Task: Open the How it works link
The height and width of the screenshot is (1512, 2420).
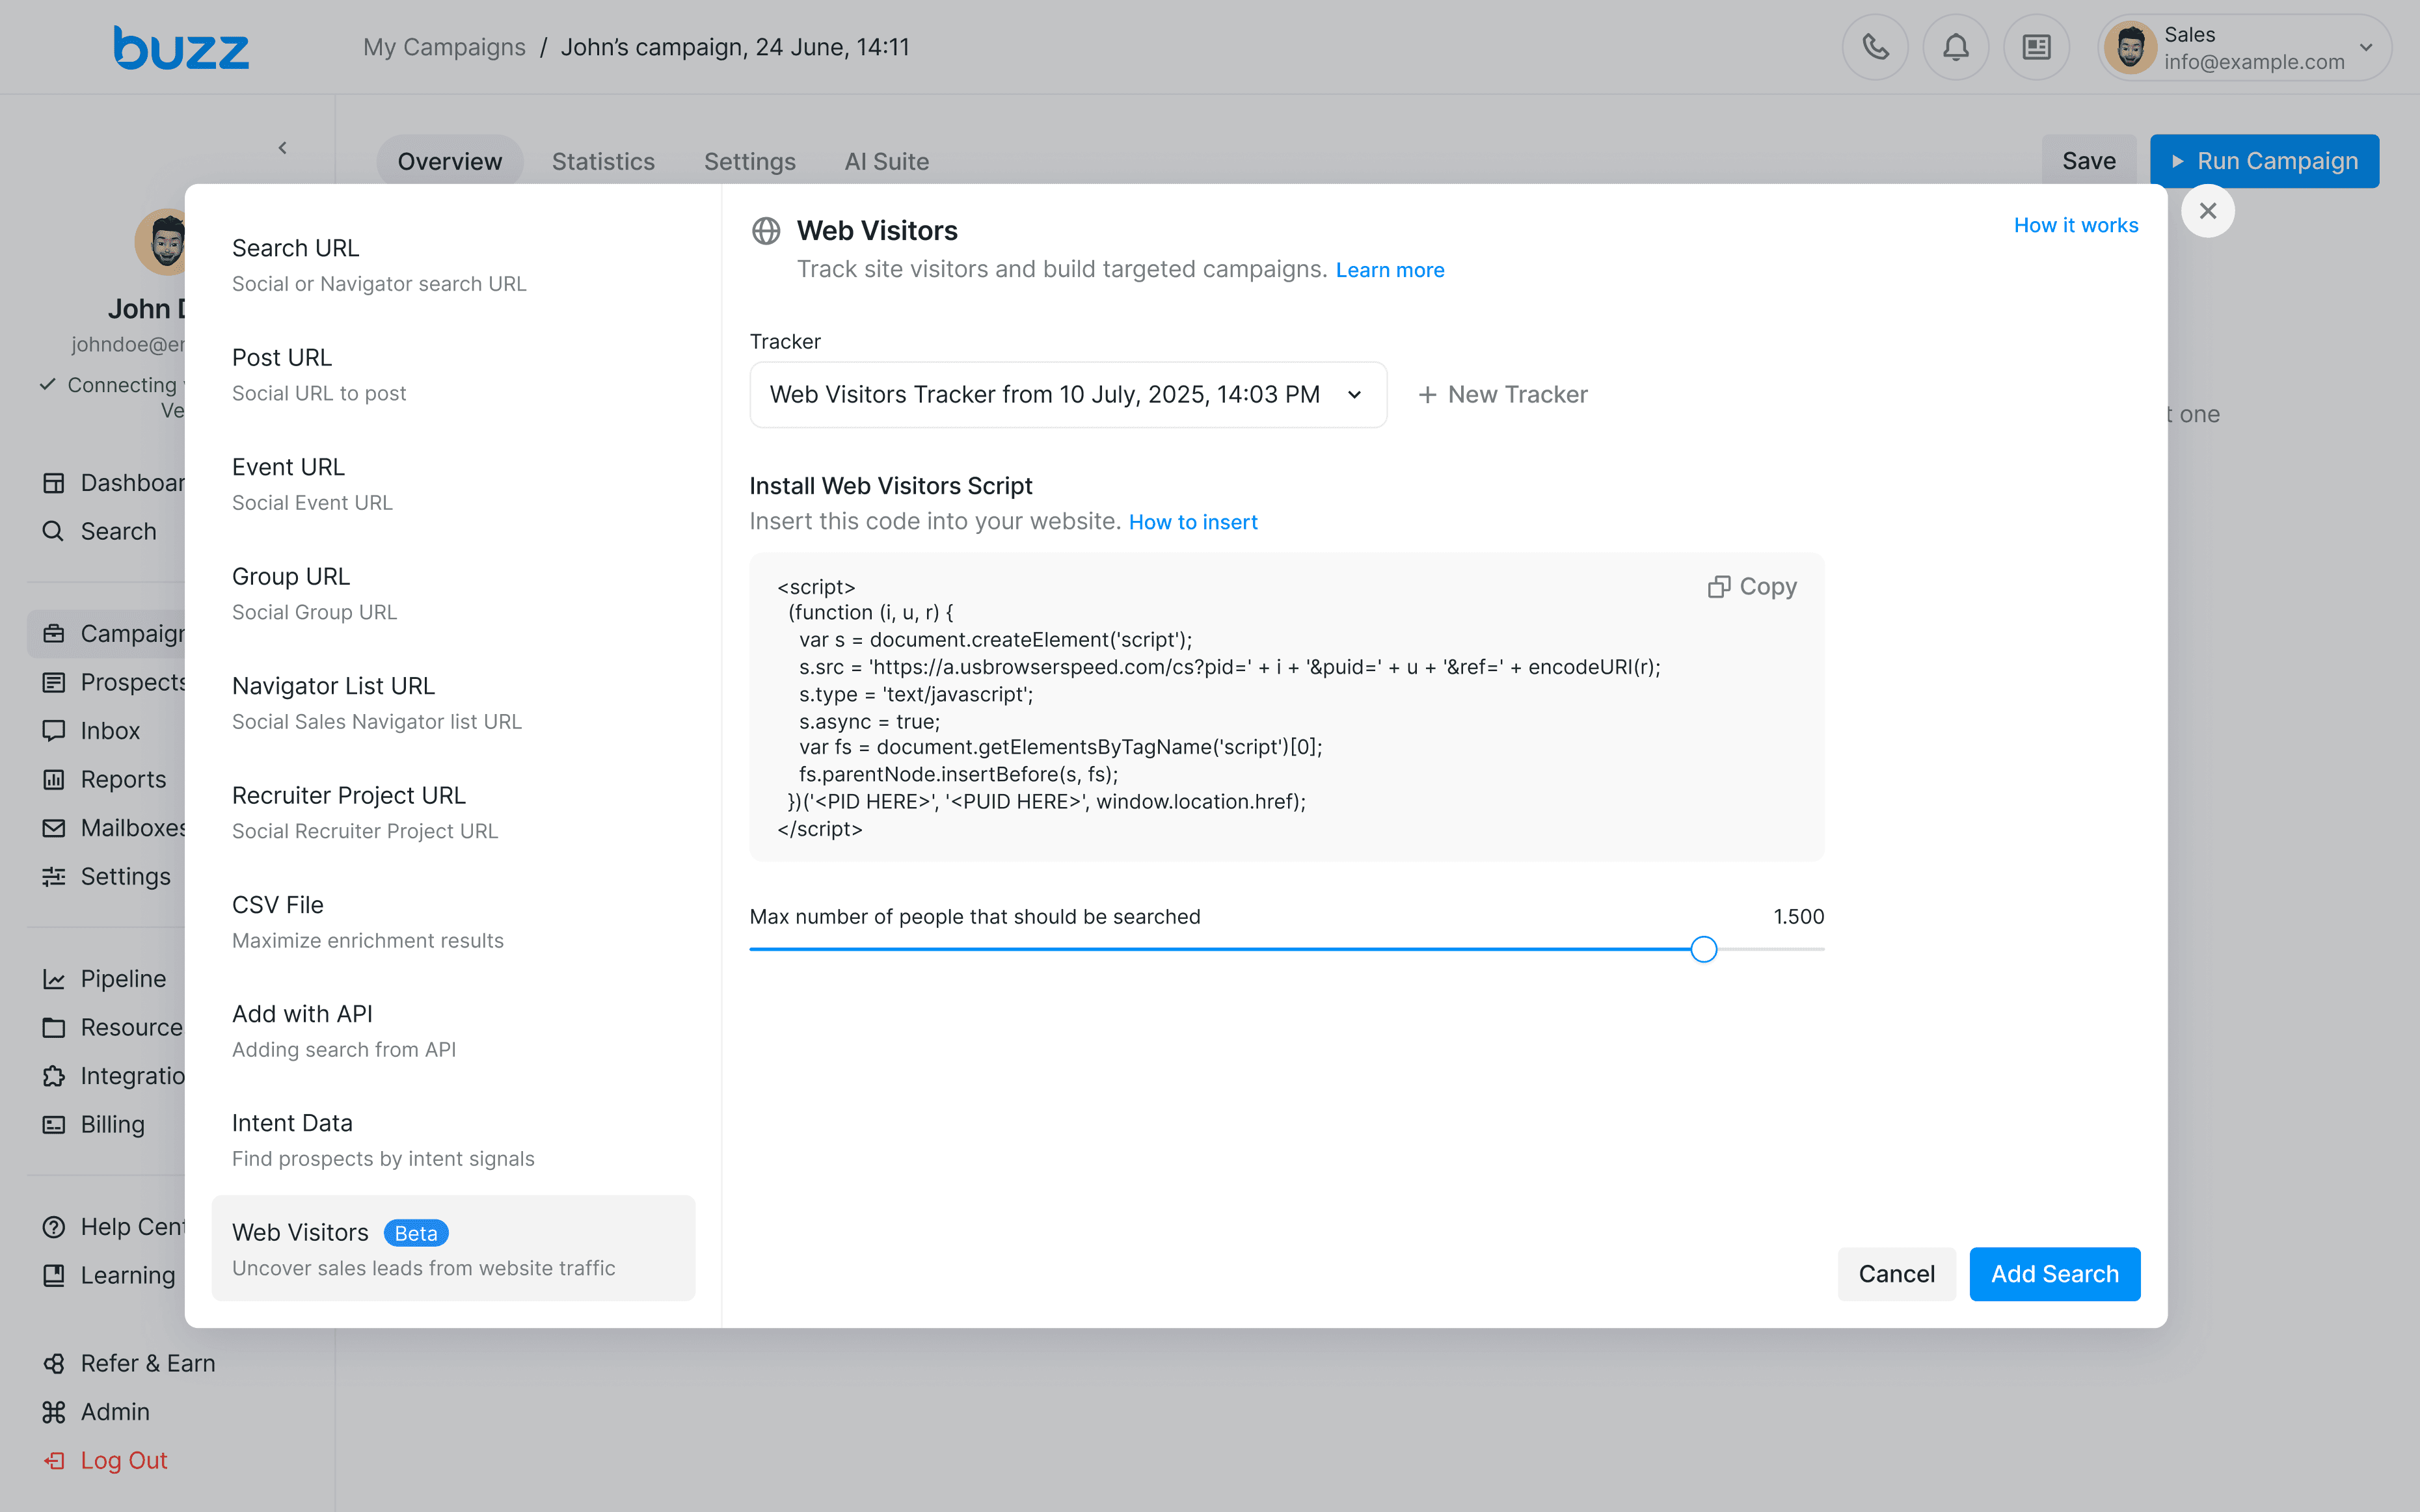Action: [2076, 225]
